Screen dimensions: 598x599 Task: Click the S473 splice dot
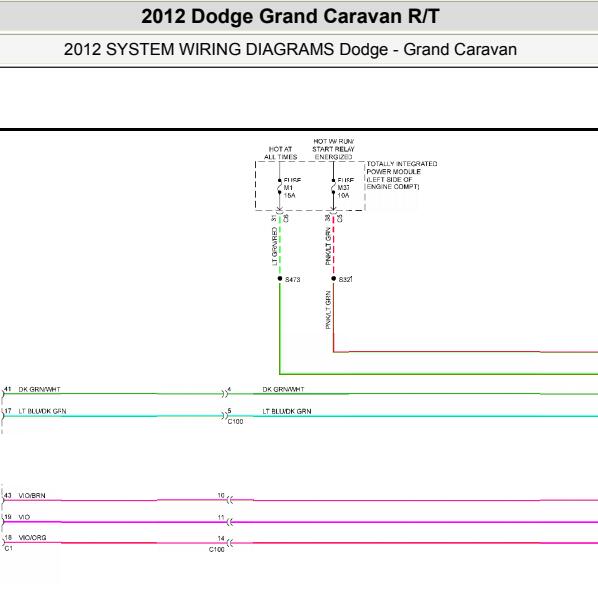point(280,278)
